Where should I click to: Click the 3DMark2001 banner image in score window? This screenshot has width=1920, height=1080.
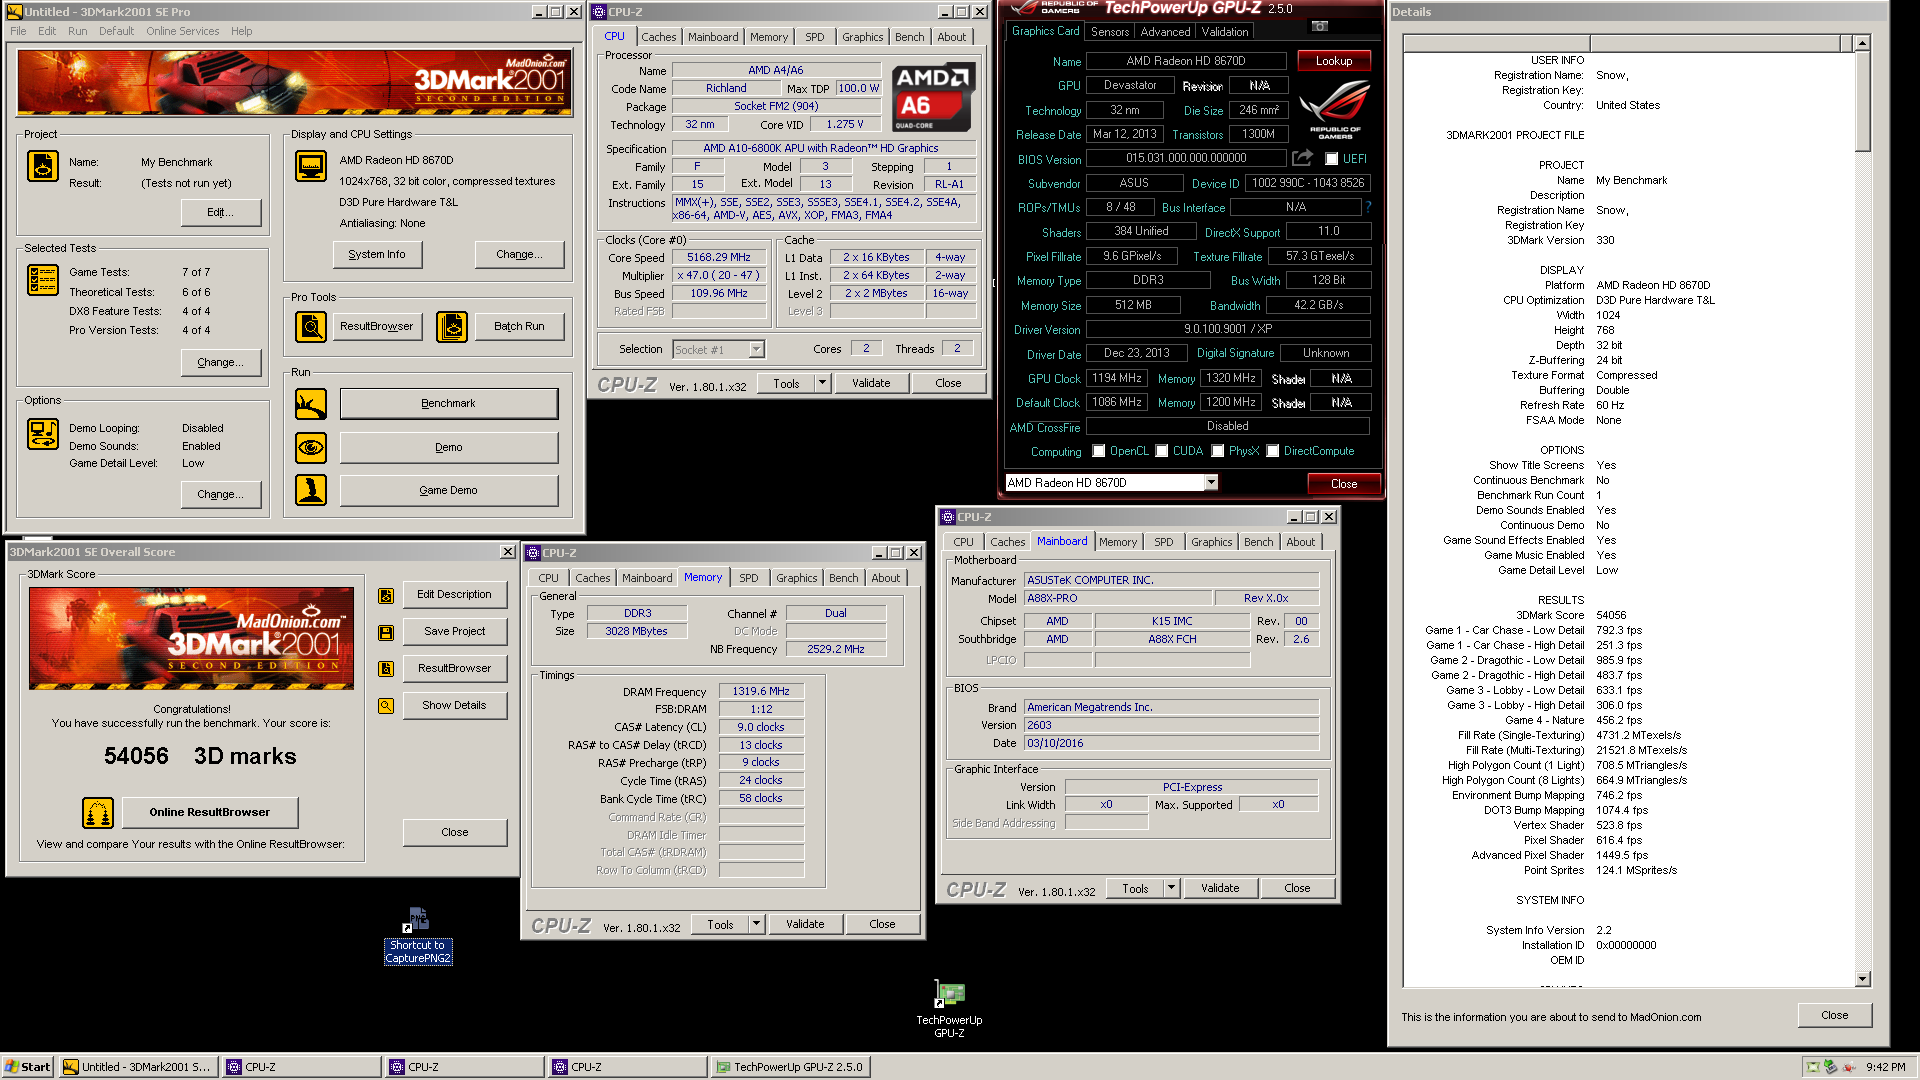pyautogui.click(x=191, y=638)
